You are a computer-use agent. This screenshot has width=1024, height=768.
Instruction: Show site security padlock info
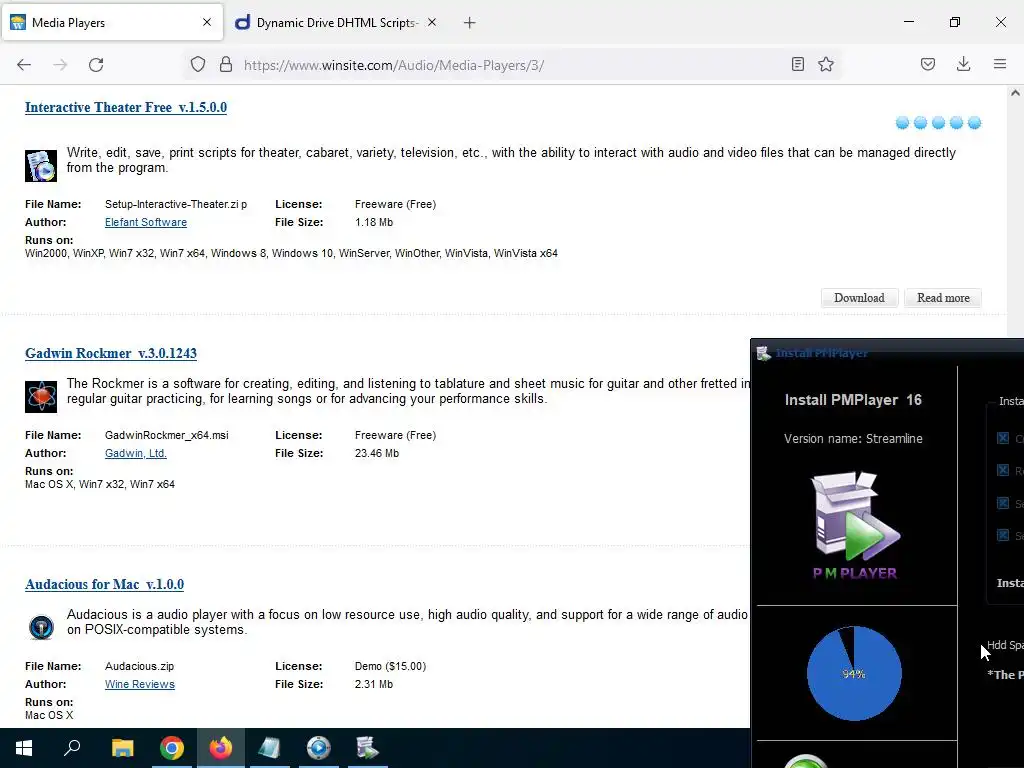[x=226, y=64]
